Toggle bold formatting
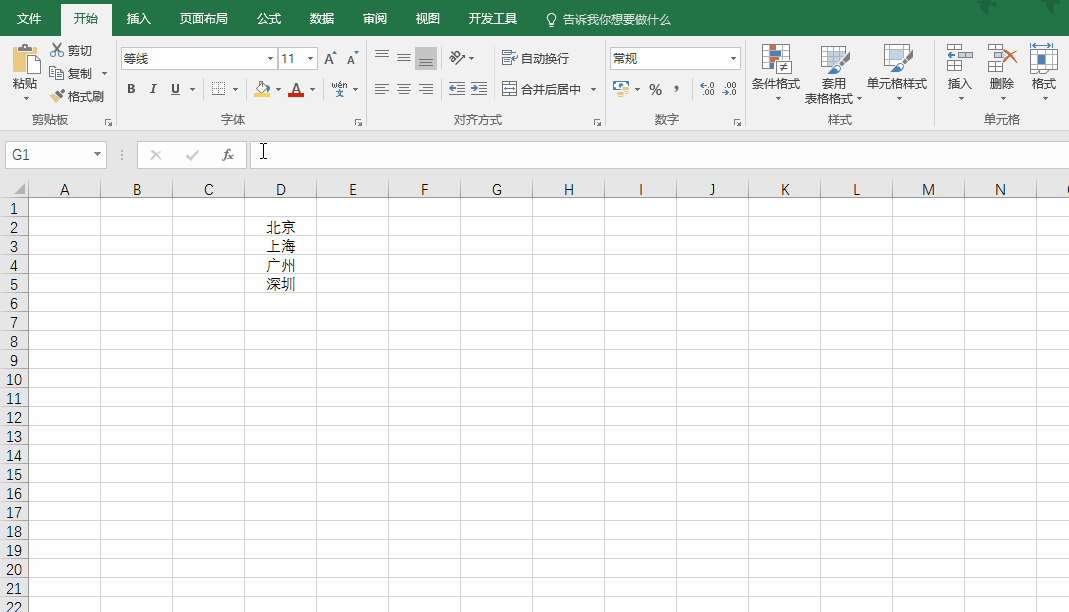The width and height of the screenshot is (1069, 612). pyautogui.click(x=131, y=89)
